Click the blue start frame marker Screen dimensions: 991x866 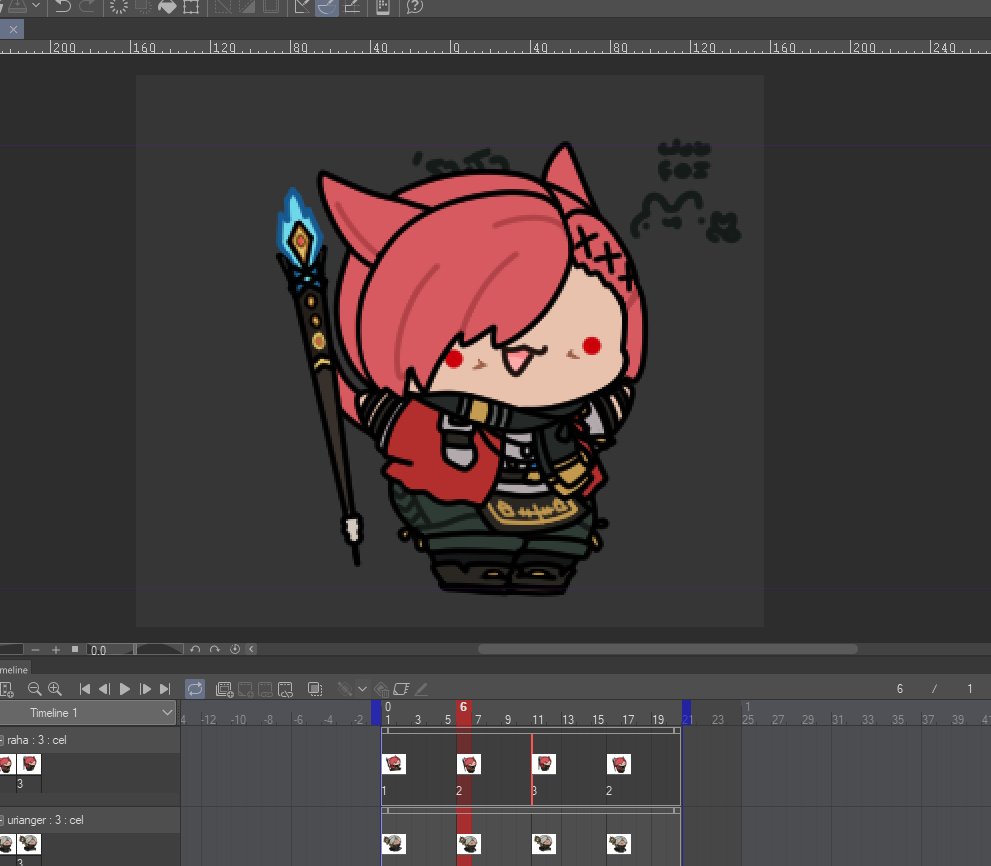point(376,712)
